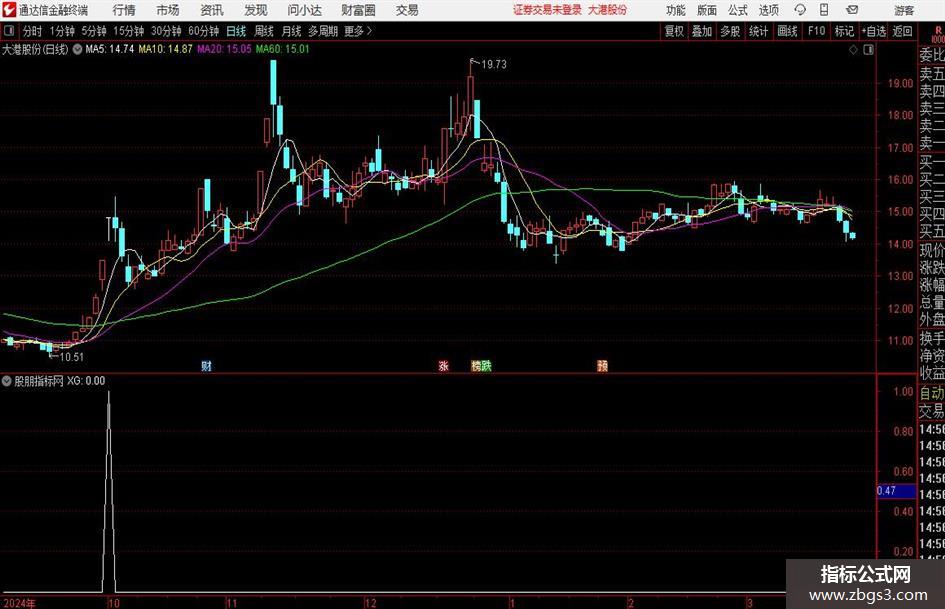This screenshot has width=945, height=609.
Task: Open the 资讯 menu
Action: 212,10
